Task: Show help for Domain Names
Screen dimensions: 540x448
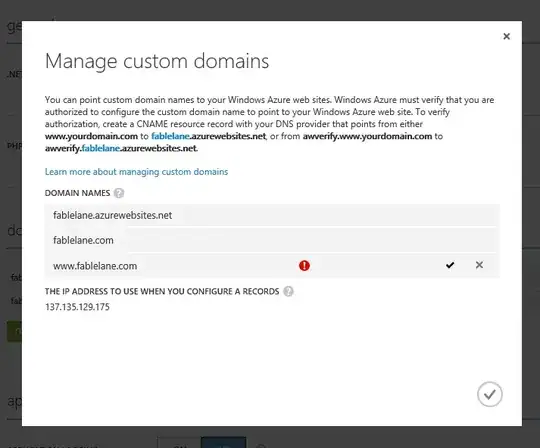Action: tap(119, 193)
